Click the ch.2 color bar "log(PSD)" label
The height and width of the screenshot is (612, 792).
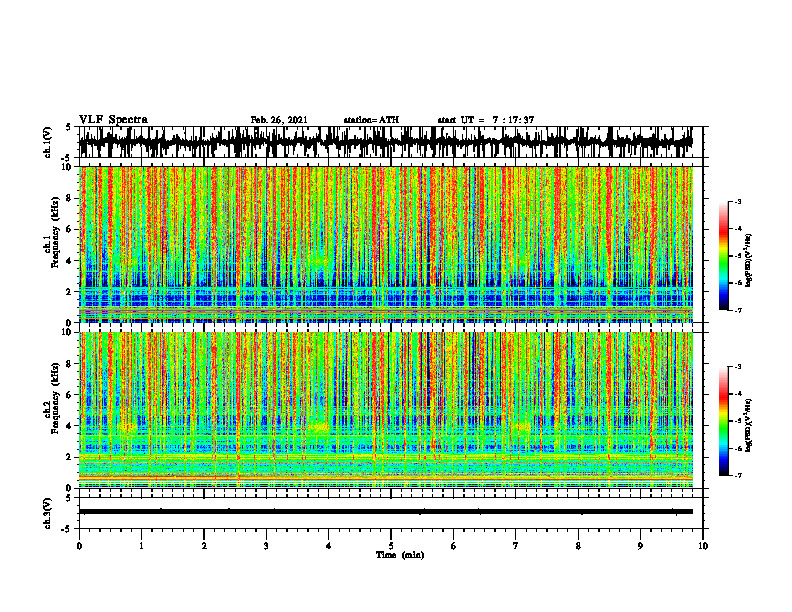749,424
